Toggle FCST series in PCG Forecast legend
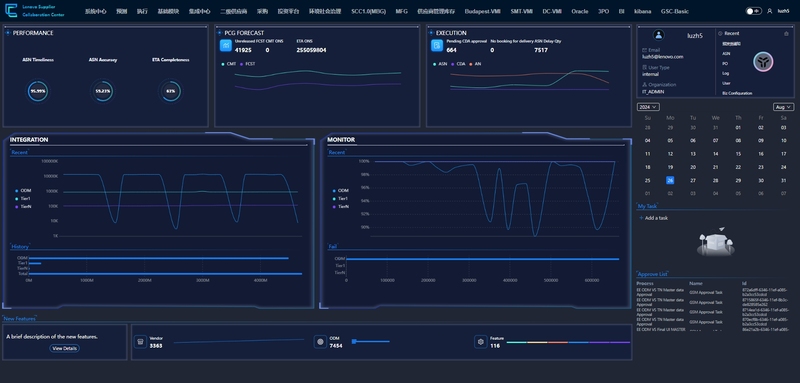Viewport: 800px width, 383px height. pyautogui.click(x=247, y=64)
